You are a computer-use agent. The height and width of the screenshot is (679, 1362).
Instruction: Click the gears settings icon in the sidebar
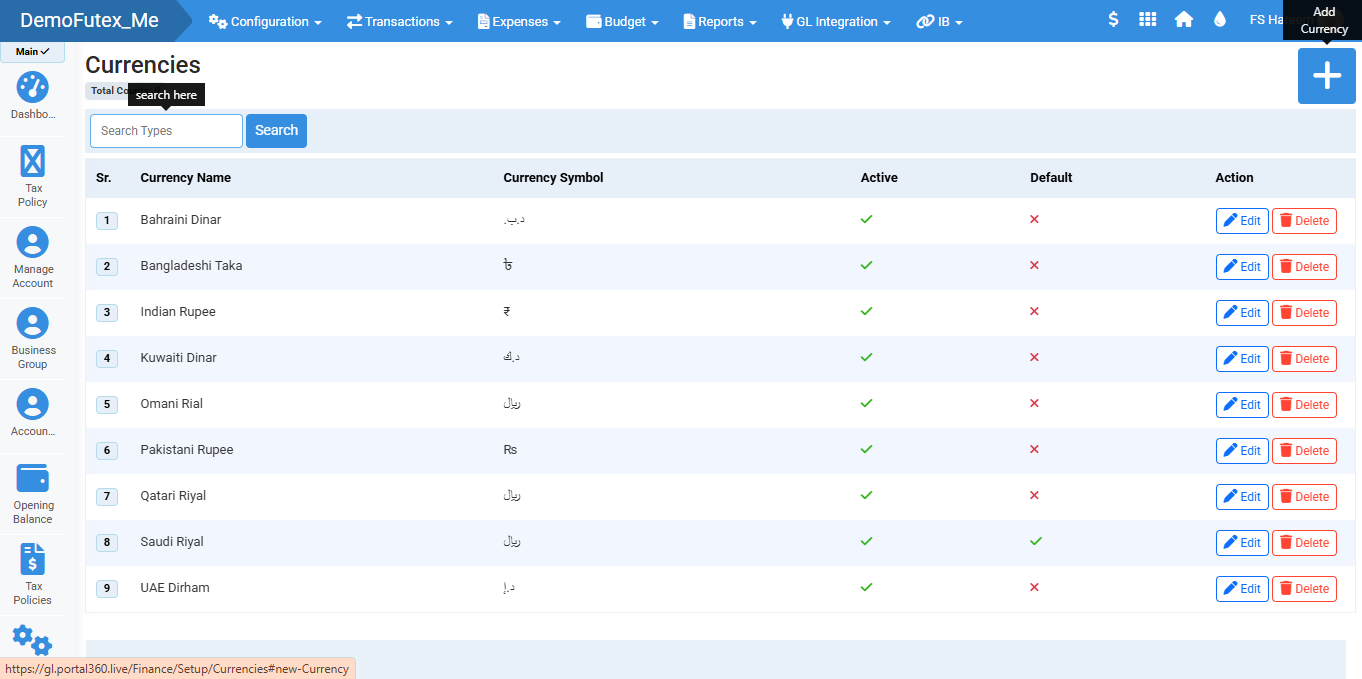[32, 640]
